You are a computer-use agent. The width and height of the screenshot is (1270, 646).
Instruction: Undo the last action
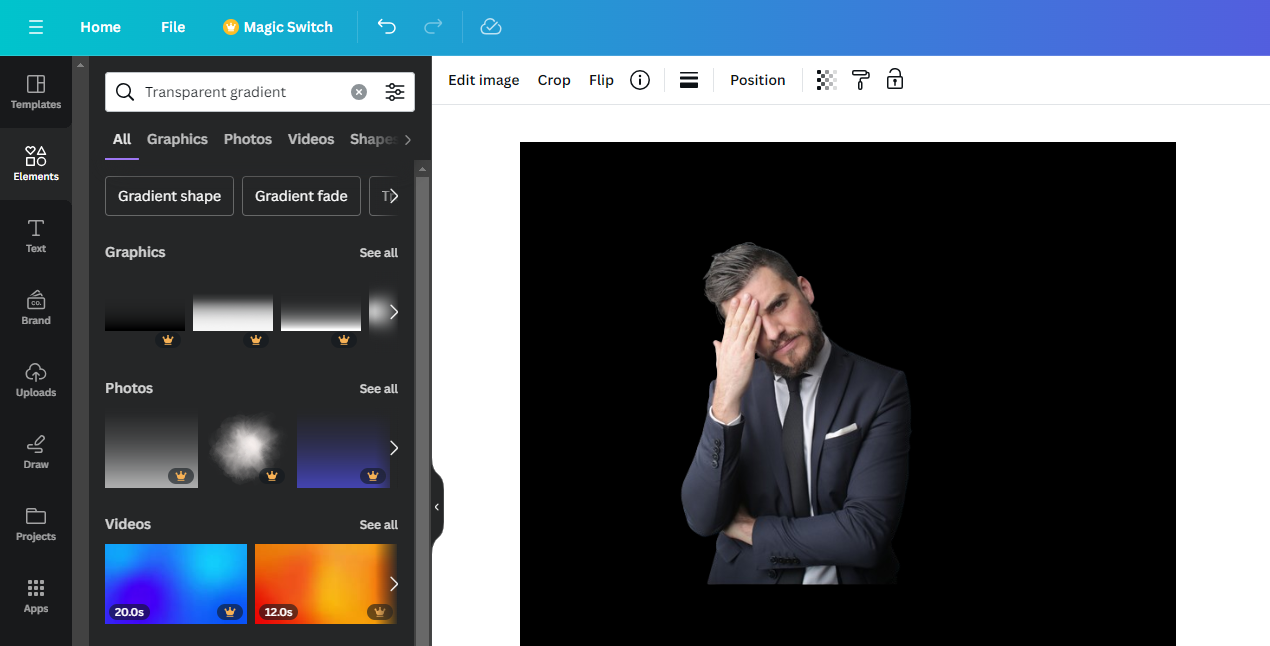(387, 27)
